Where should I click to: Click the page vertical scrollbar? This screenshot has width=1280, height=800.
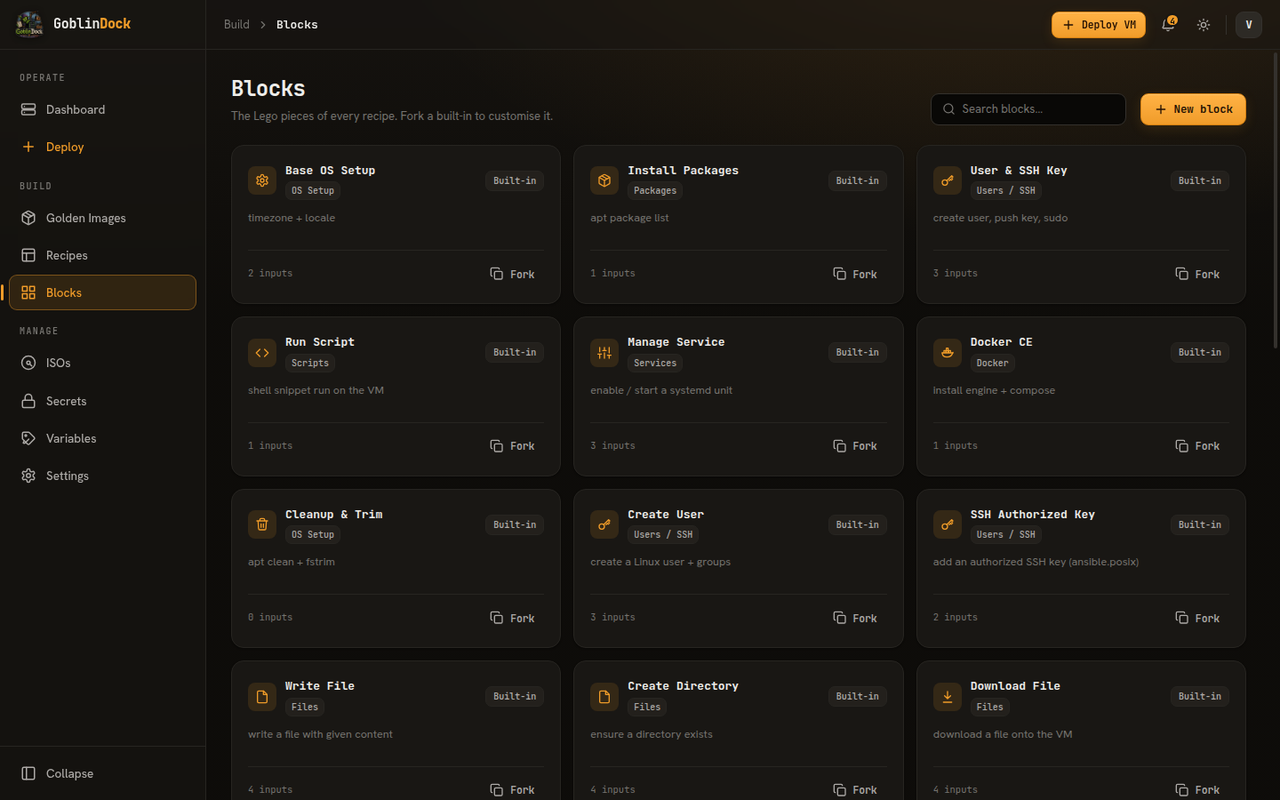click(x=1275, y=200)
